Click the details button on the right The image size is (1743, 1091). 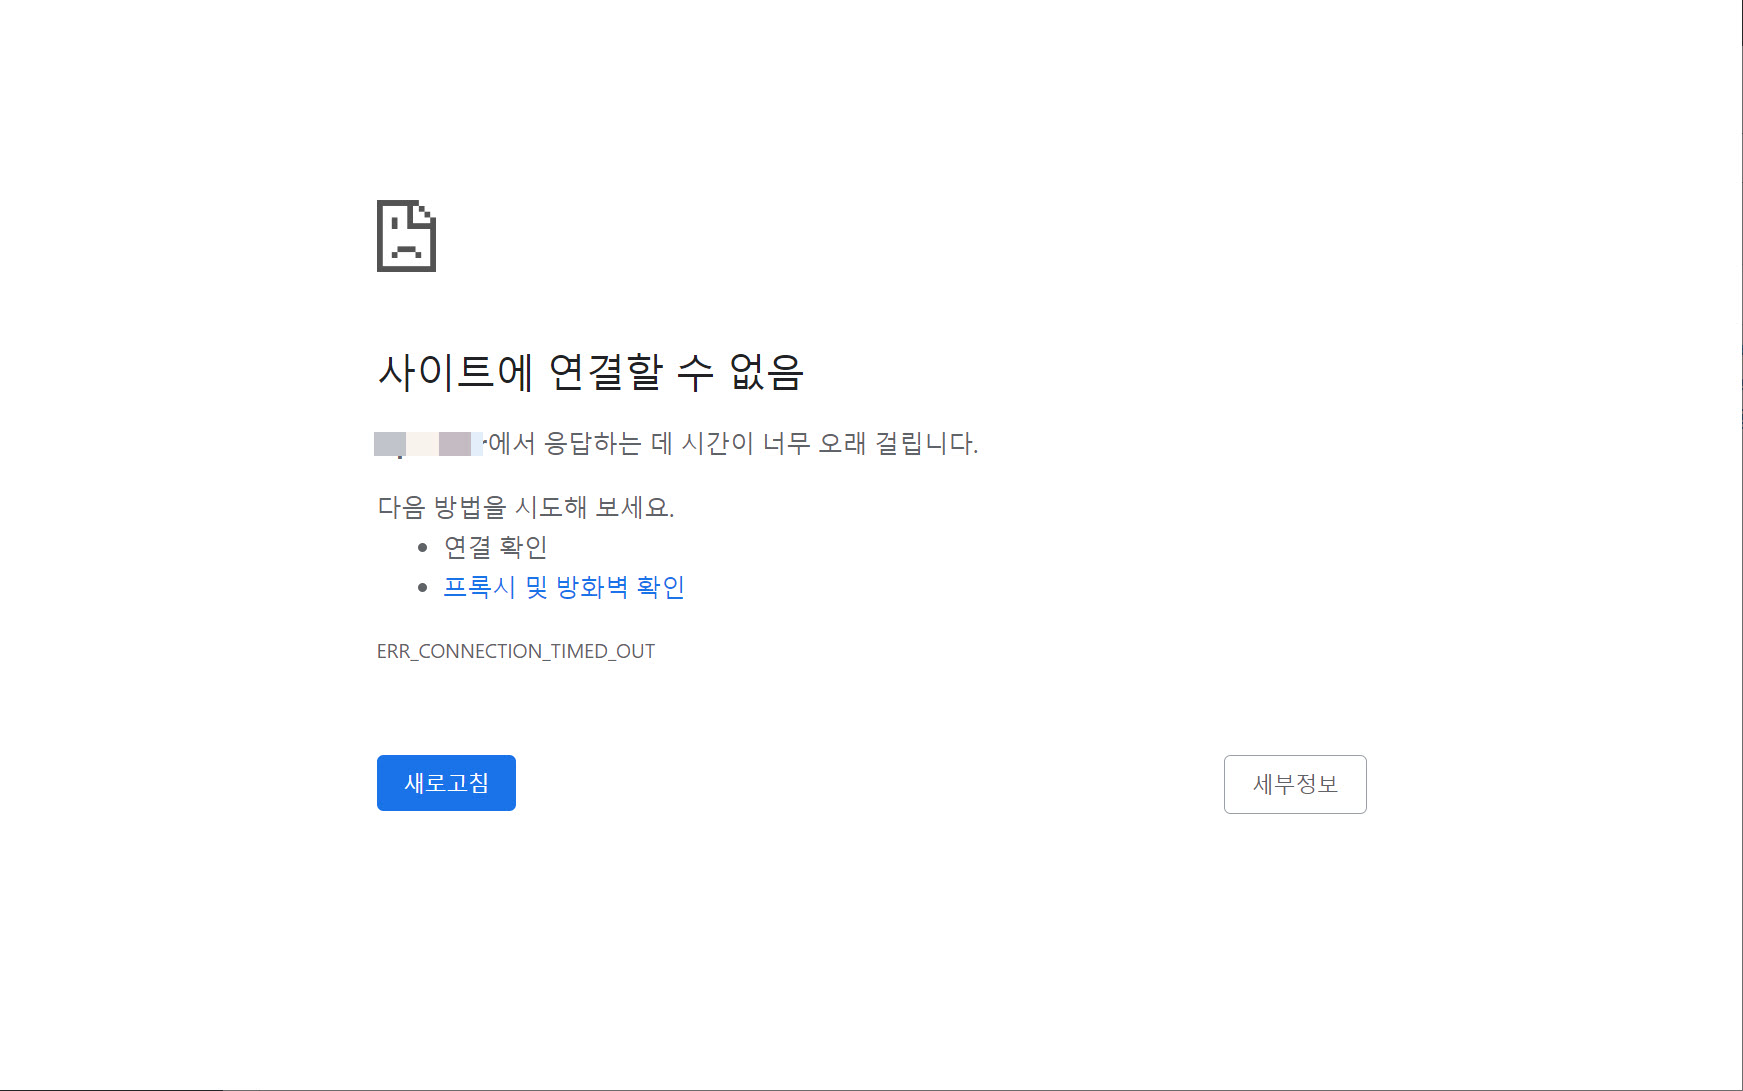click(x=1295, y=784)
